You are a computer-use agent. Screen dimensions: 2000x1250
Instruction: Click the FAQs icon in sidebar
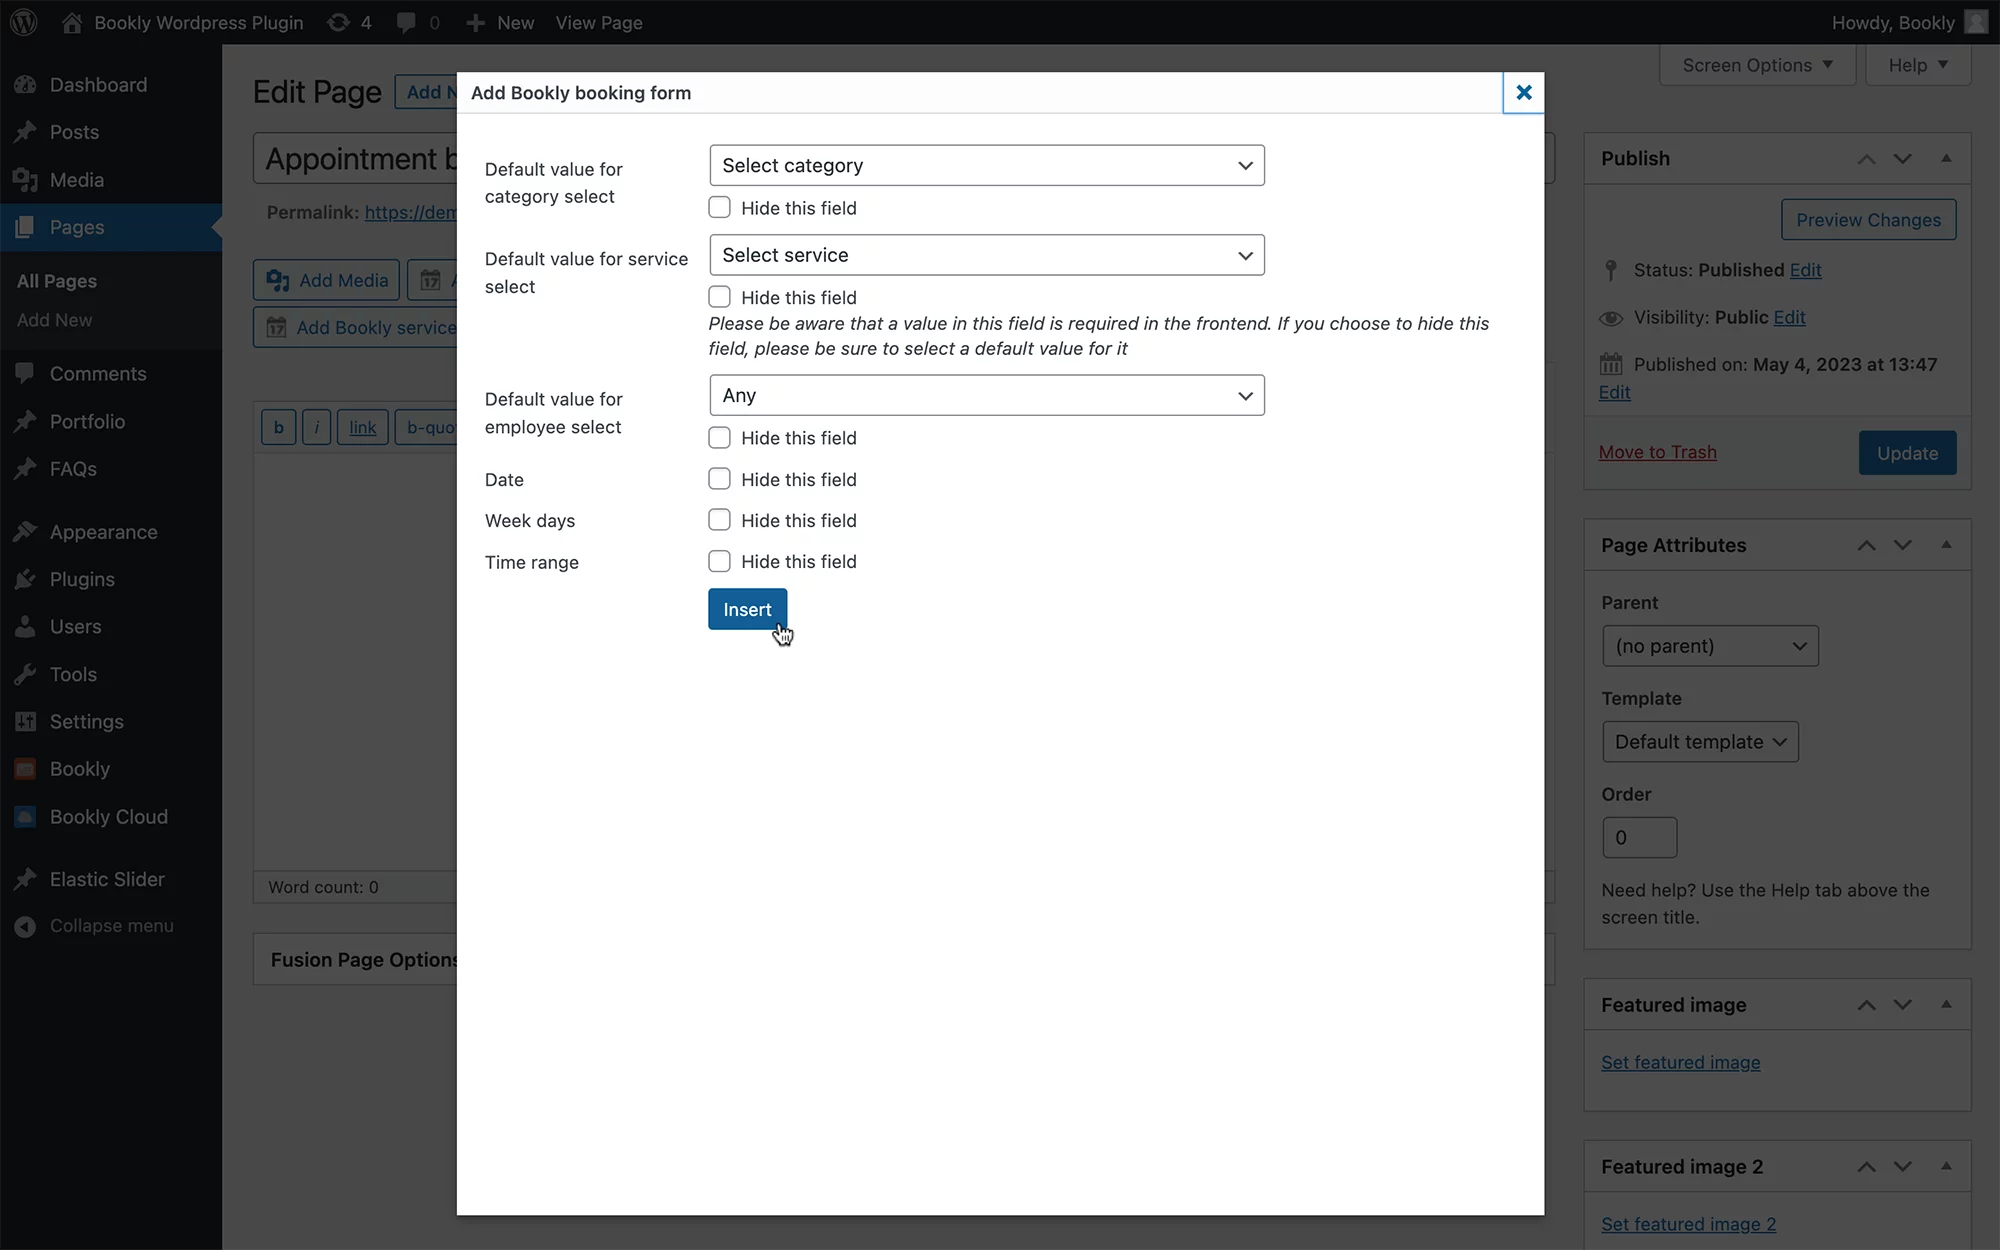pyautogui.click(x=26, y=469)
